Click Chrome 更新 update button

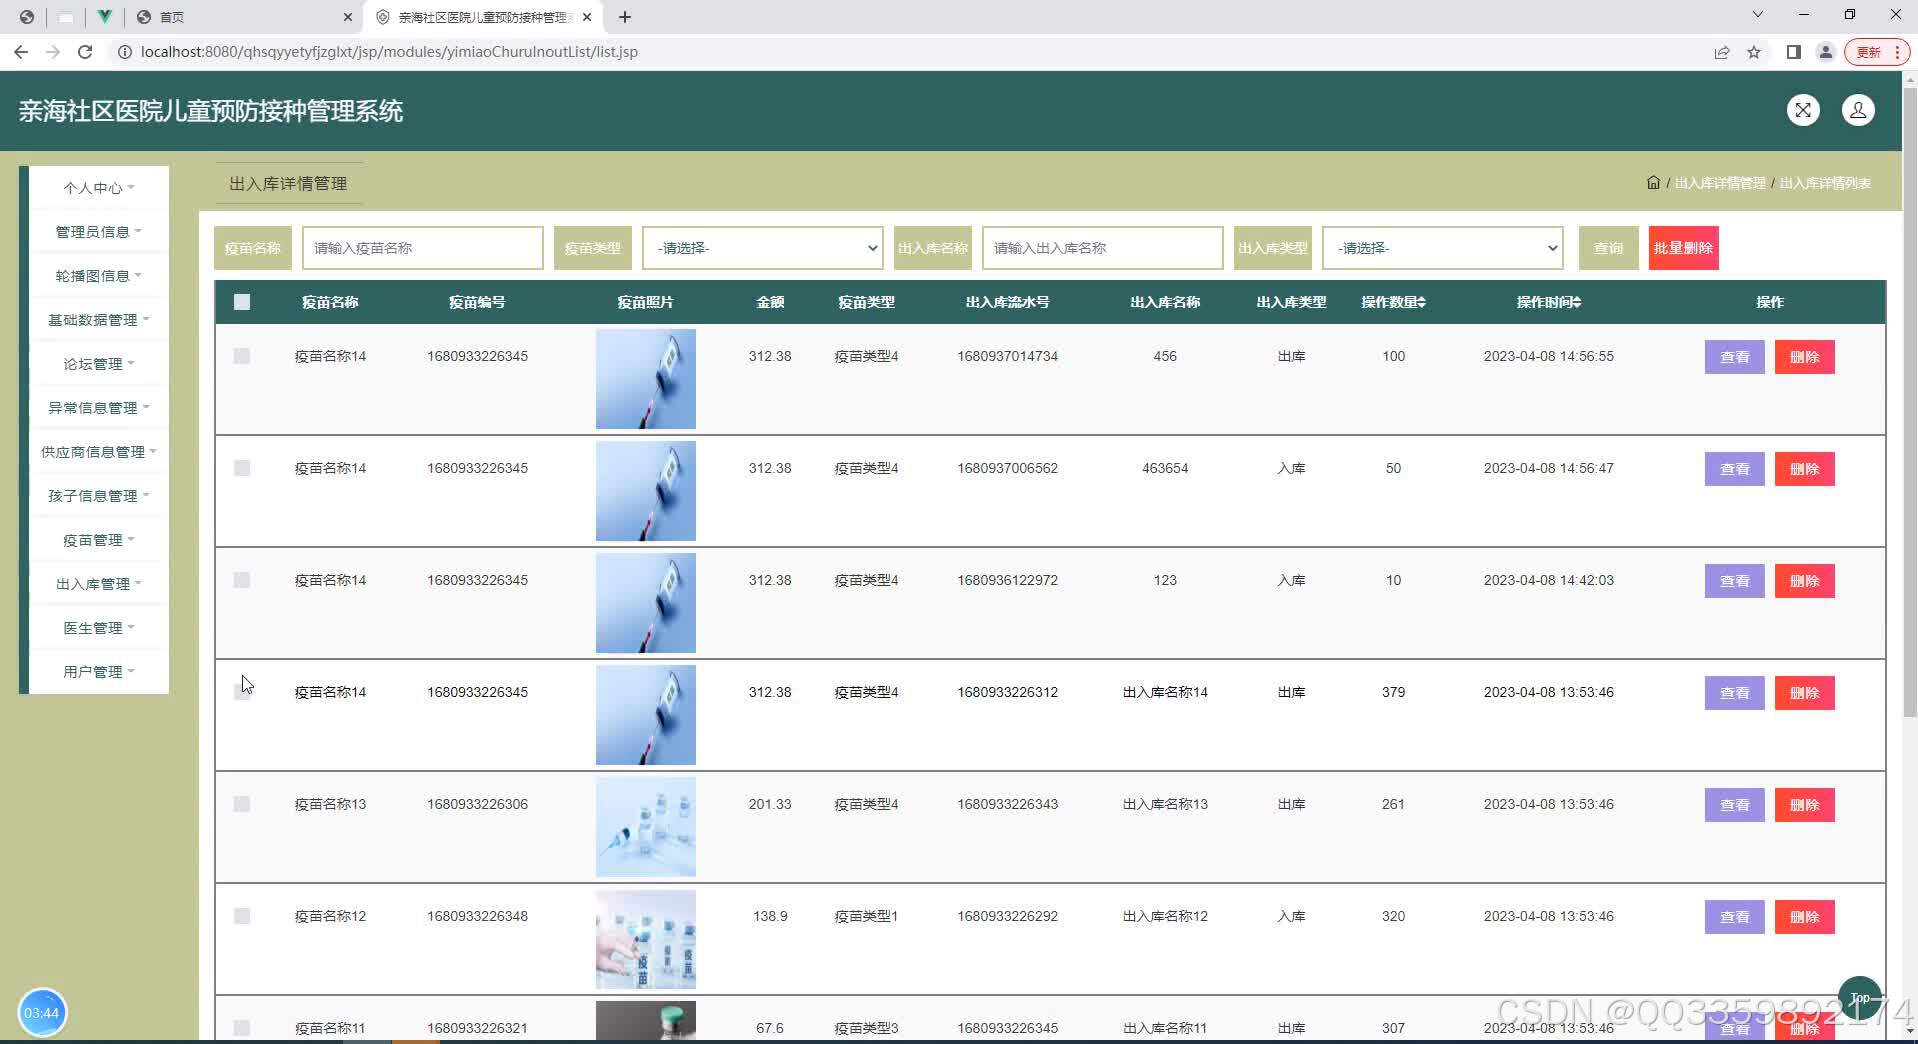click(1876, 52)
